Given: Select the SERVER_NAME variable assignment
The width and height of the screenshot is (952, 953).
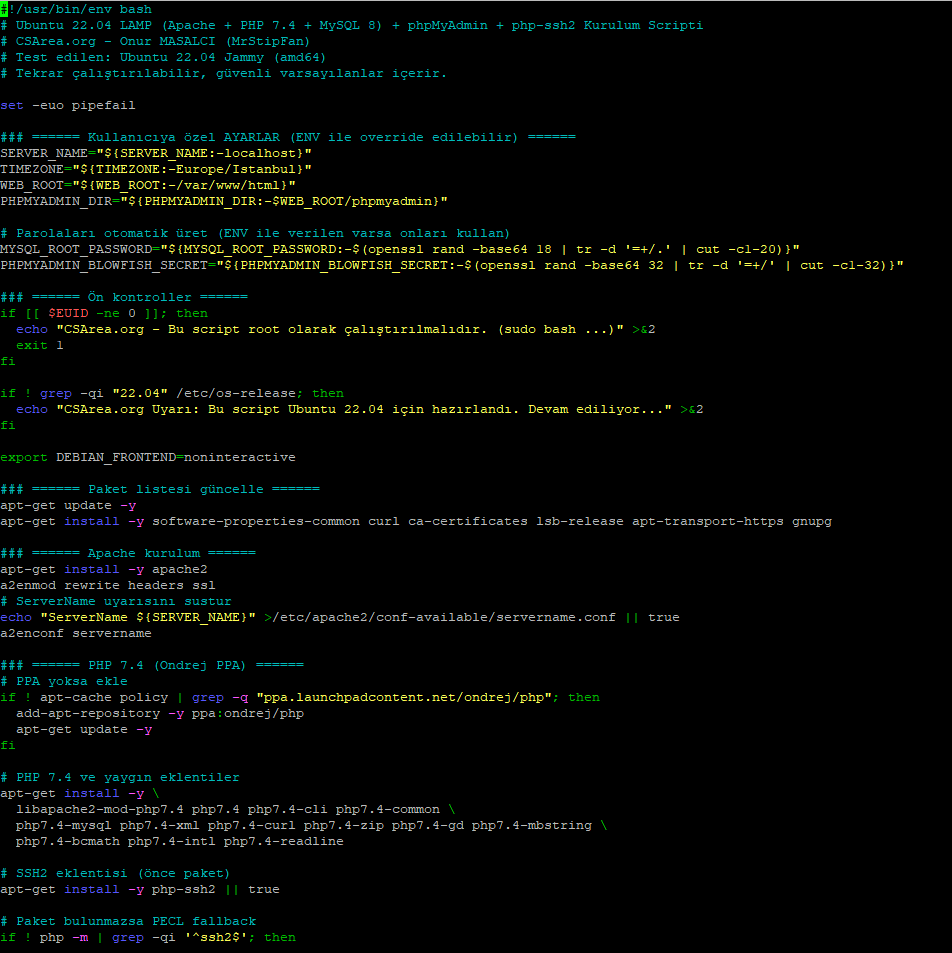Looking at the screenshot, I should [x=156, y=153].
